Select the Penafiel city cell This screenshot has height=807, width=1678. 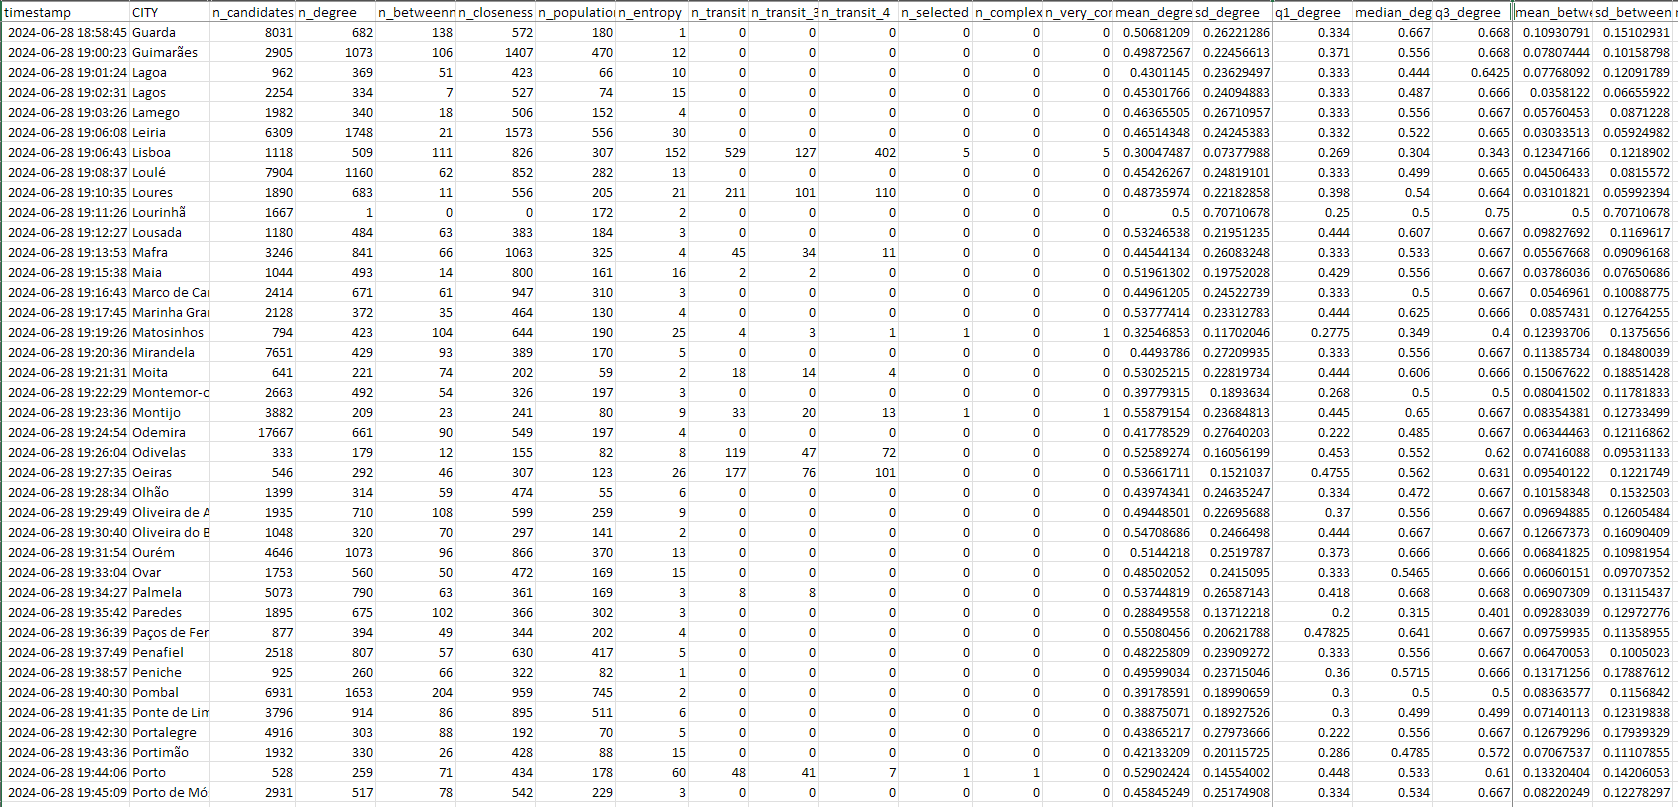pyautogui.click(x=168, y=653)
